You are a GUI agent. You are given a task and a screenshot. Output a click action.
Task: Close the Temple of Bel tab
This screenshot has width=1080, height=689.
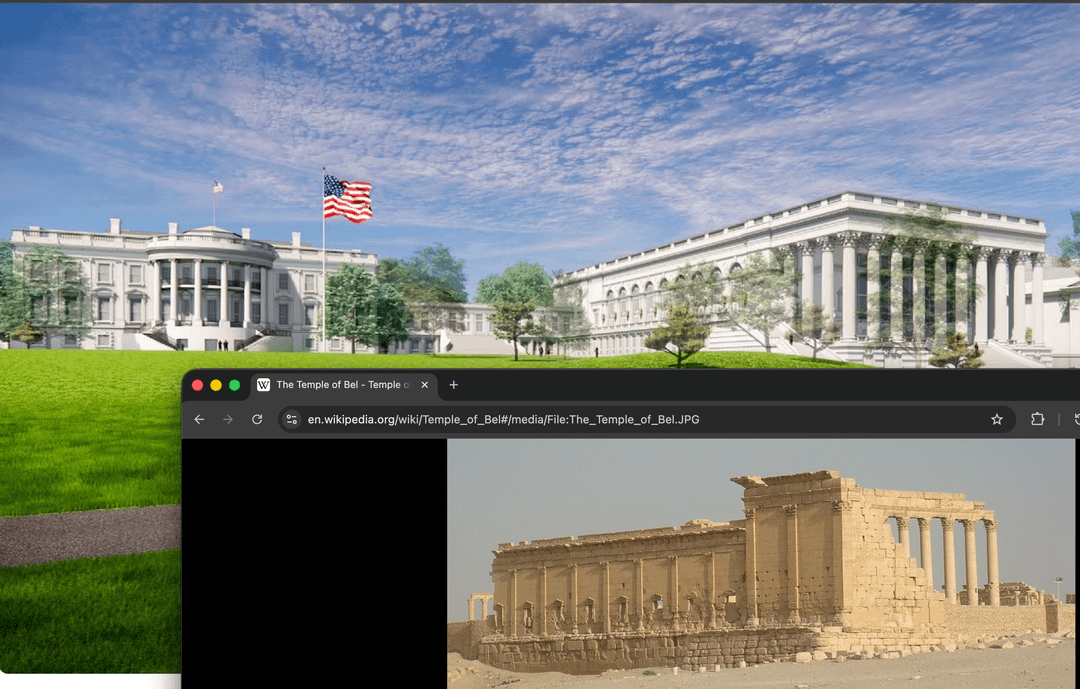click(425, 385)
